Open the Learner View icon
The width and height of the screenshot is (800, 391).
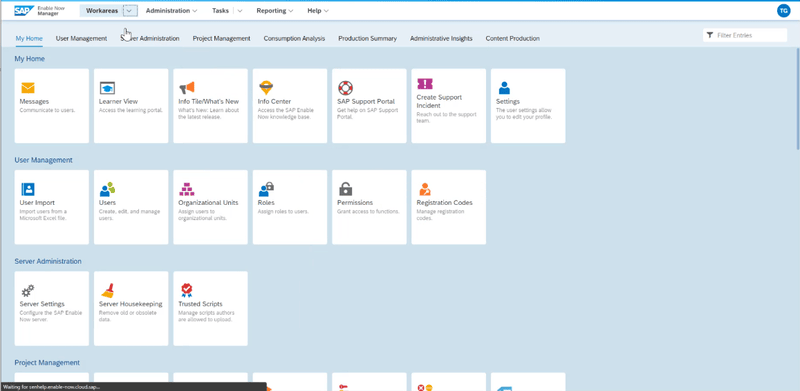[107, 88]
